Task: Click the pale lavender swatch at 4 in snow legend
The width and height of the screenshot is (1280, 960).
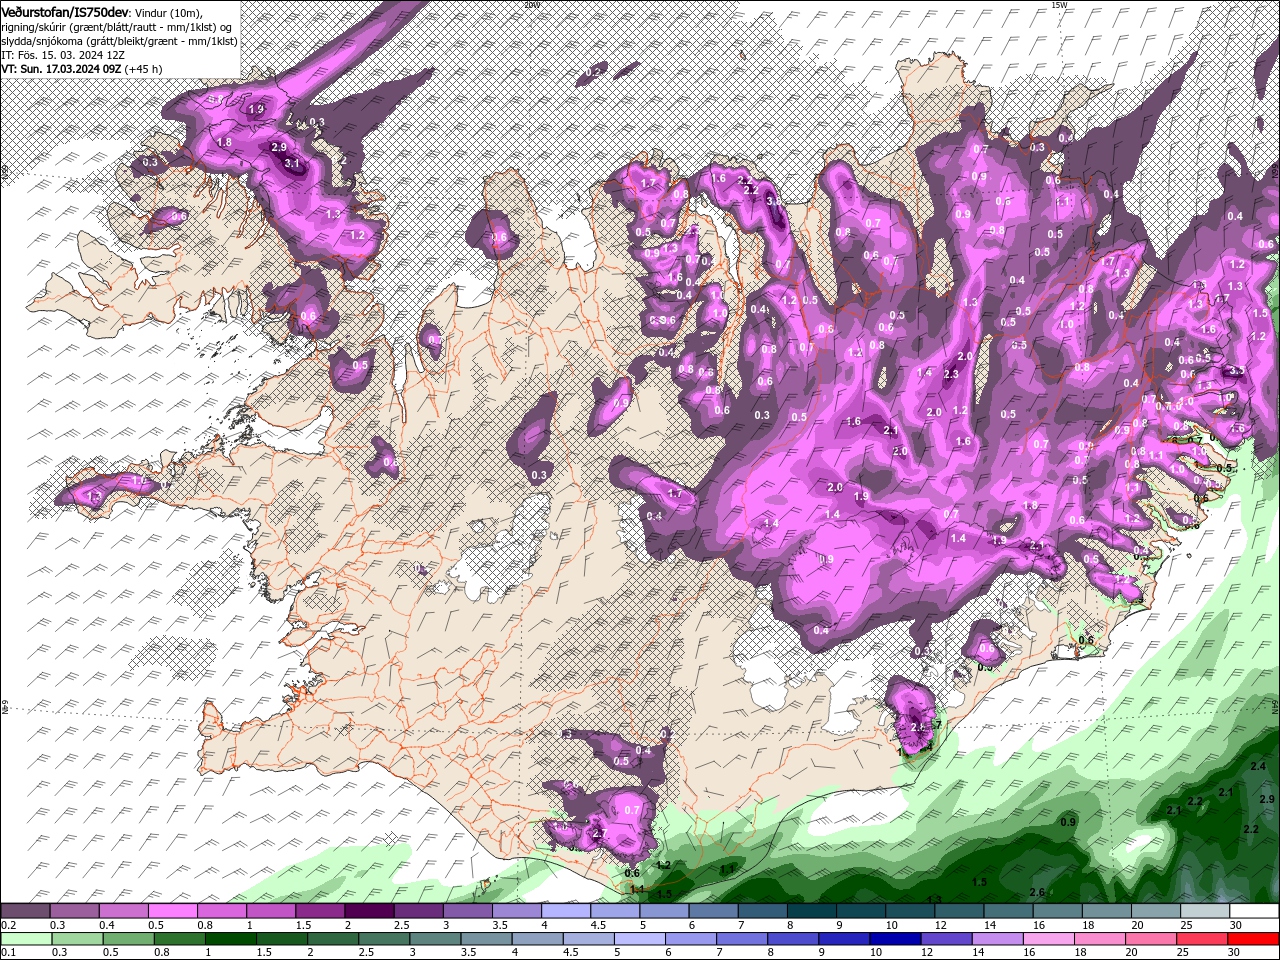Action: click(565, 911)
